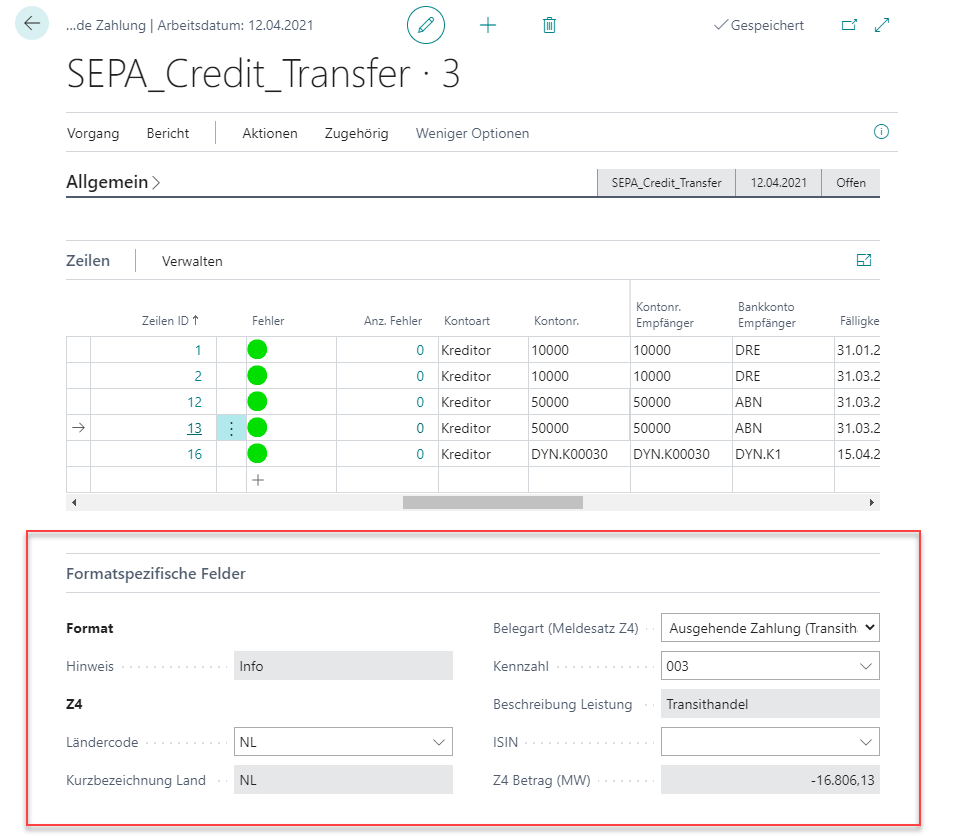Click the back arrow button
The height and width of the screenshot is (836, 965).
(32, 24)
